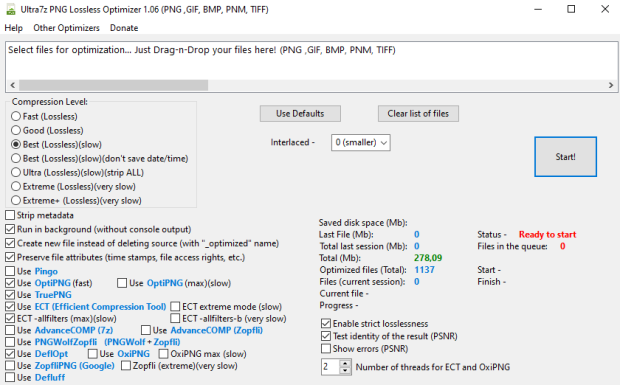This screenshot has height=385, width=620.
Task: Click the file list's left scroll arrow
Action: (x=12, y=85)
